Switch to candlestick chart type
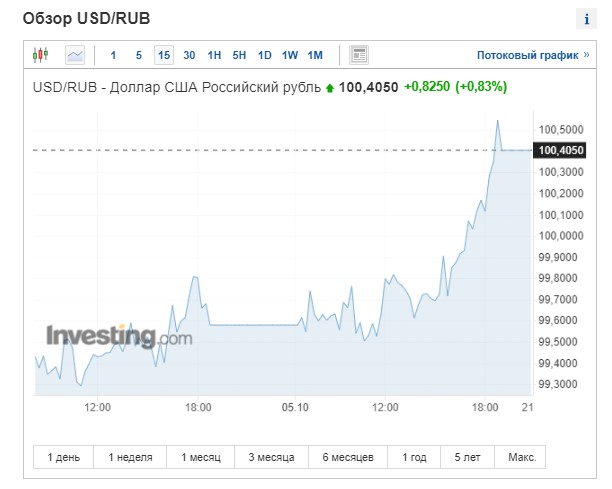This screenshot has width=612, height=489. [x=40, y=55]
